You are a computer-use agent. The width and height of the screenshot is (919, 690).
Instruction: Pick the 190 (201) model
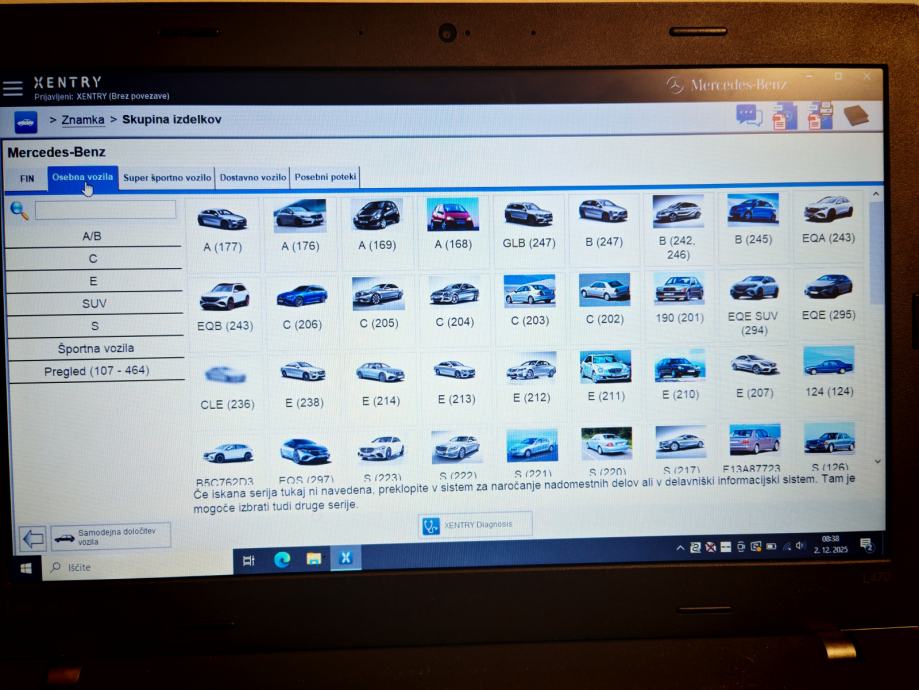coord(679,298)
